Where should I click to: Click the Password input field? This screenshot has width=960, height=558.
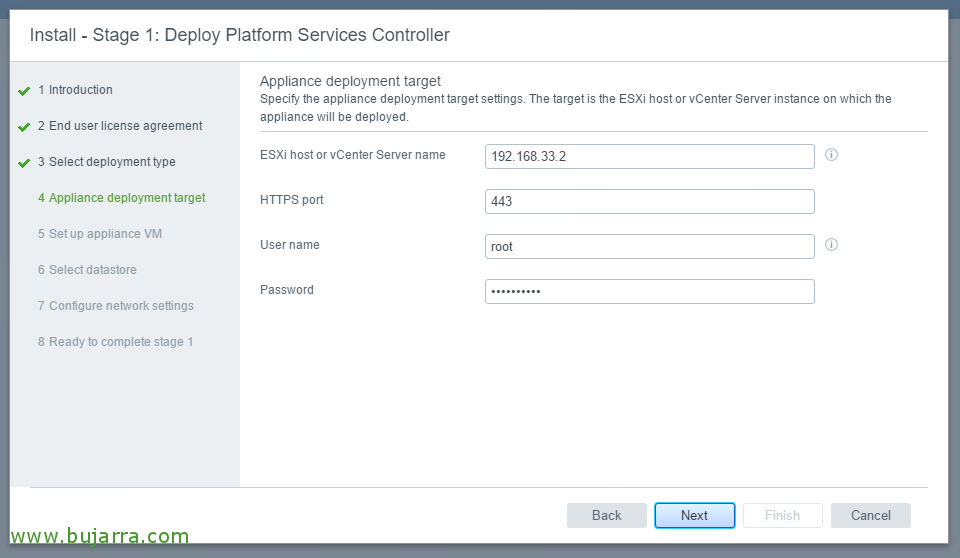pos(650,292)
